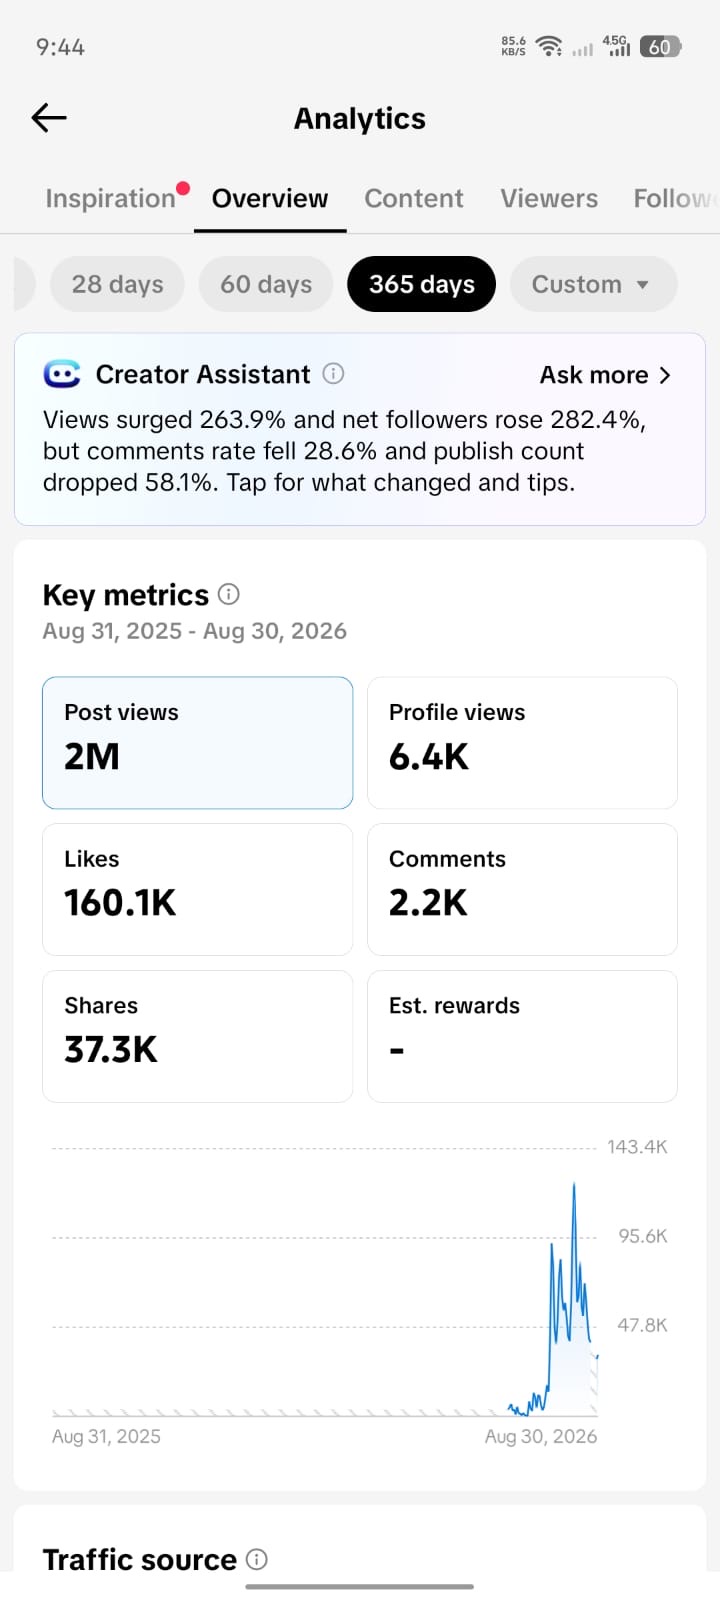Tap the battery indicator in status bar
Viewport: 720px width, 1600px height.
tap(660, 46)
